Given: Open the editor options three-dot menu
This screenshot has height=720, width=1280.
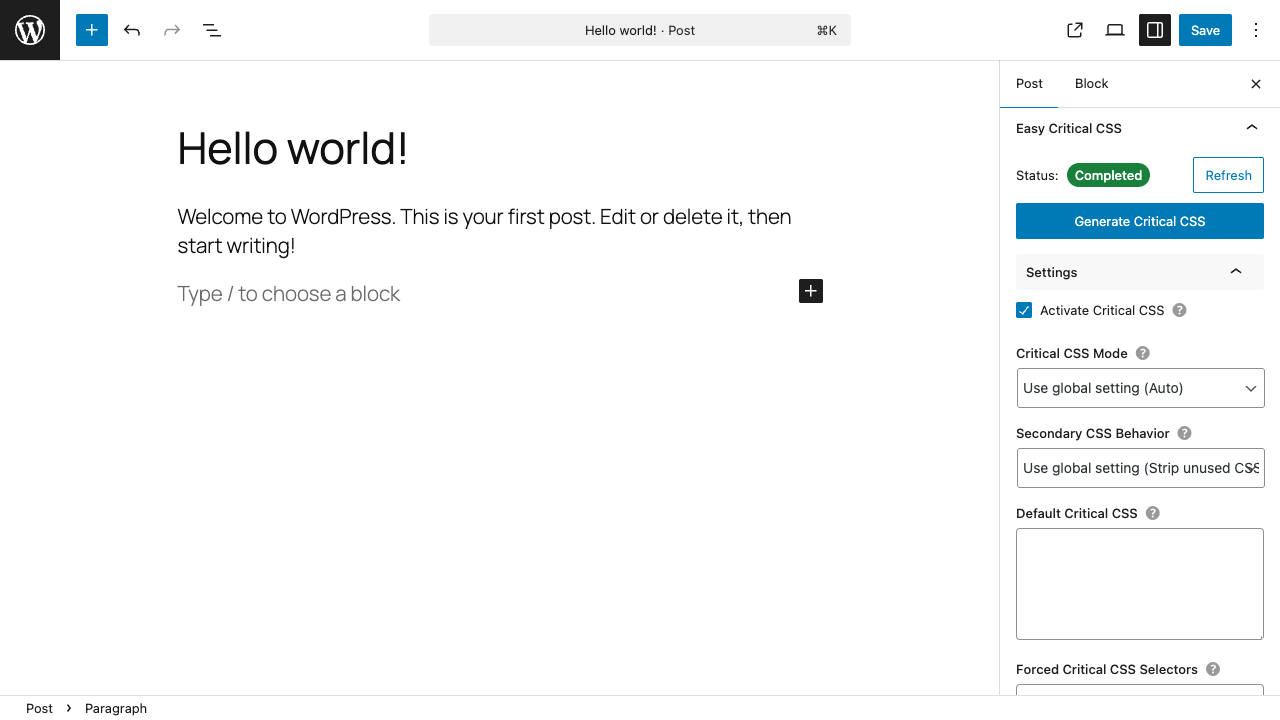Looking at the screenshot, I should click(x=1255, y=30).
